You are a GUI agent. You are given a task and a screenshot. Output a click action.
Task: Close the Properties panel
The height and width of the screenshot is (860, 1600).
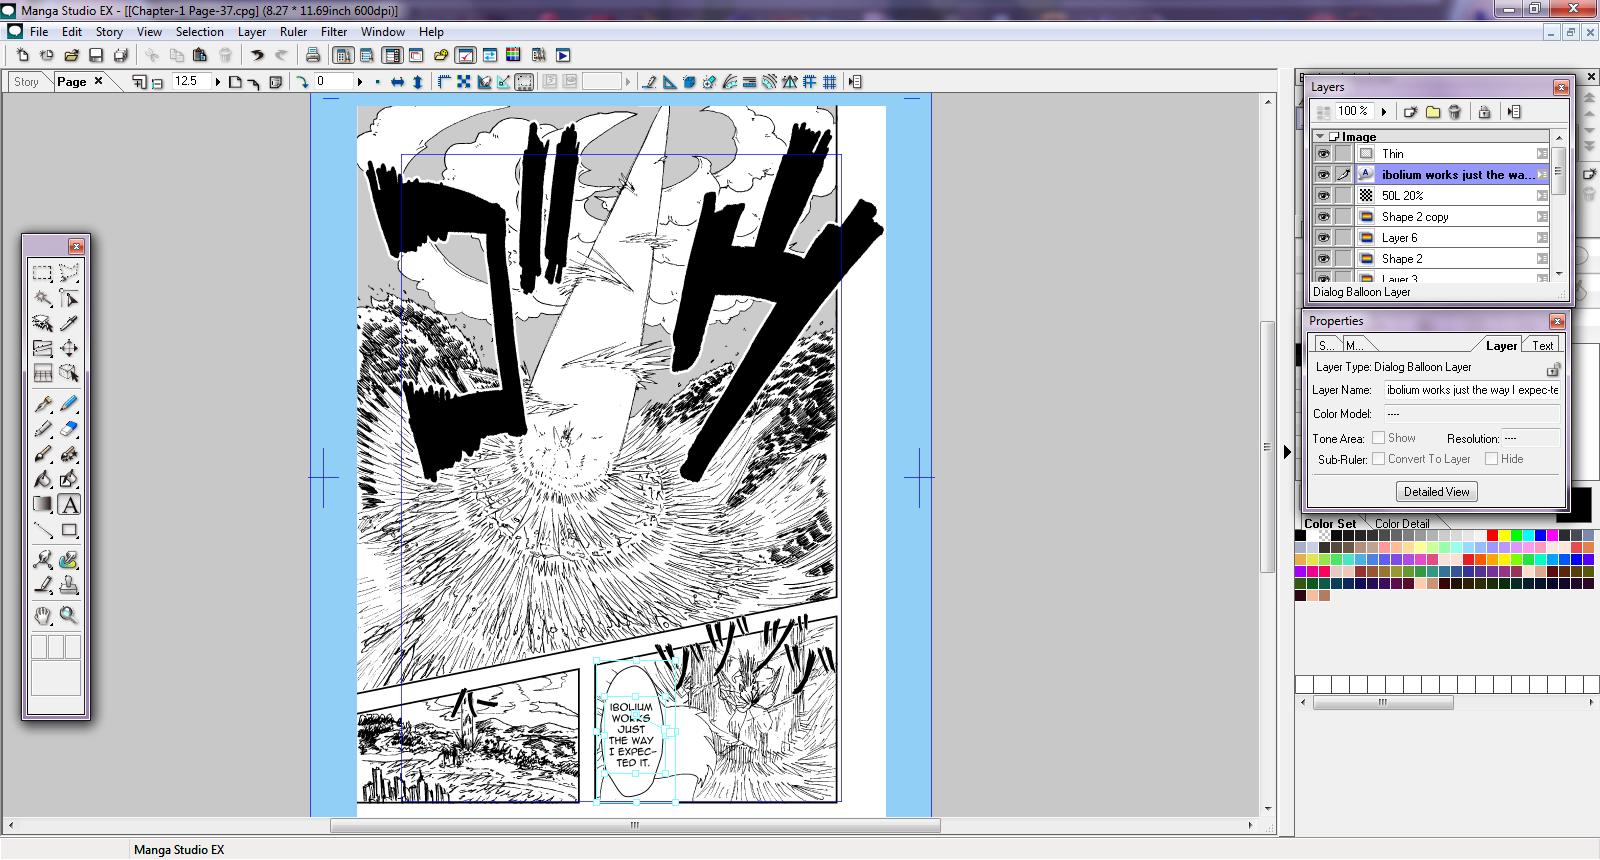point(1557,321)
